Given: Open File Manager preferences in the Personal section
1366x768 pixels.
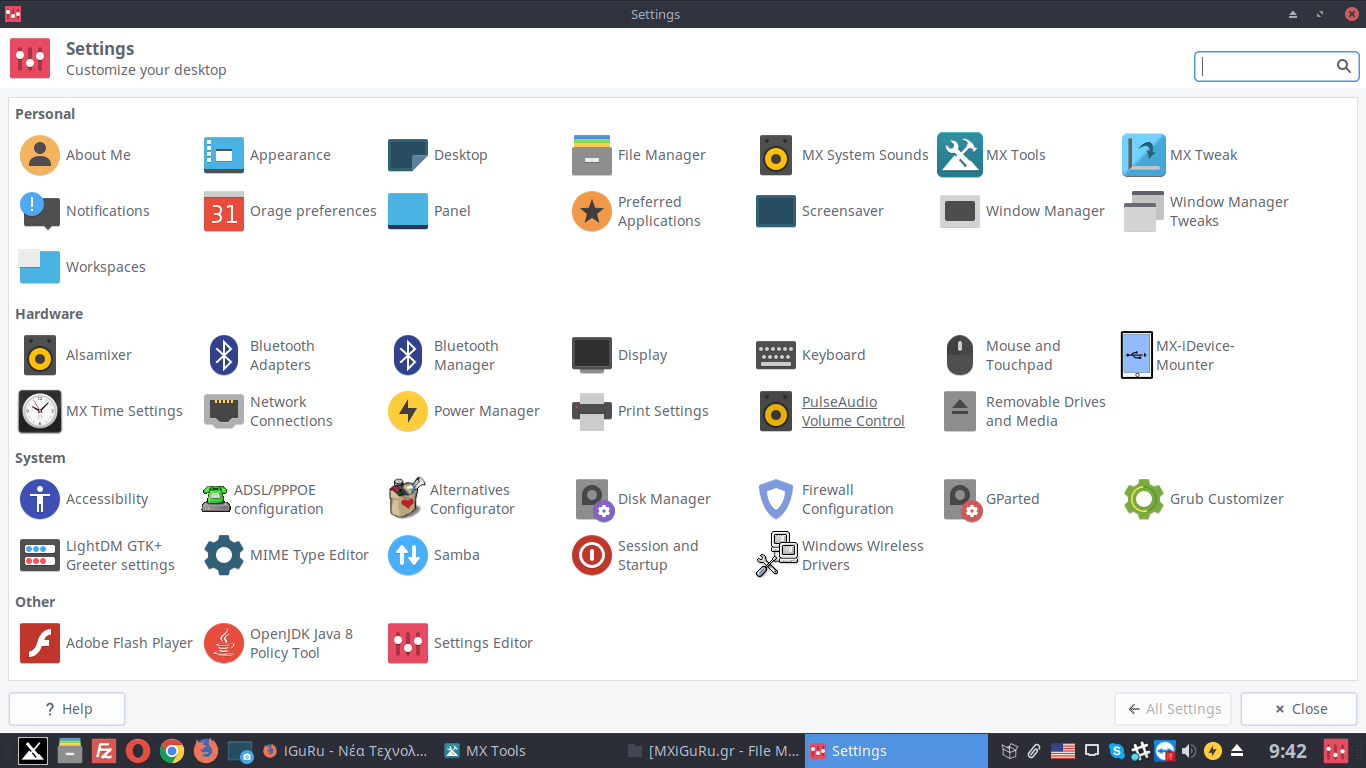Looking at the screenshot, I should click(x=639, y=155).
